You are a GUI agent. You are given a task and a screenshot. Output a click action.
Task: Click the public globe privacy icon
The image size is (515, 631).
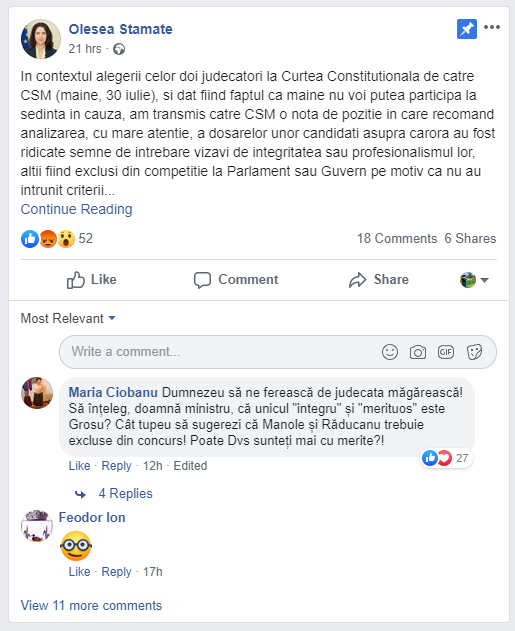pyautogui.click(x=119, y=49)
